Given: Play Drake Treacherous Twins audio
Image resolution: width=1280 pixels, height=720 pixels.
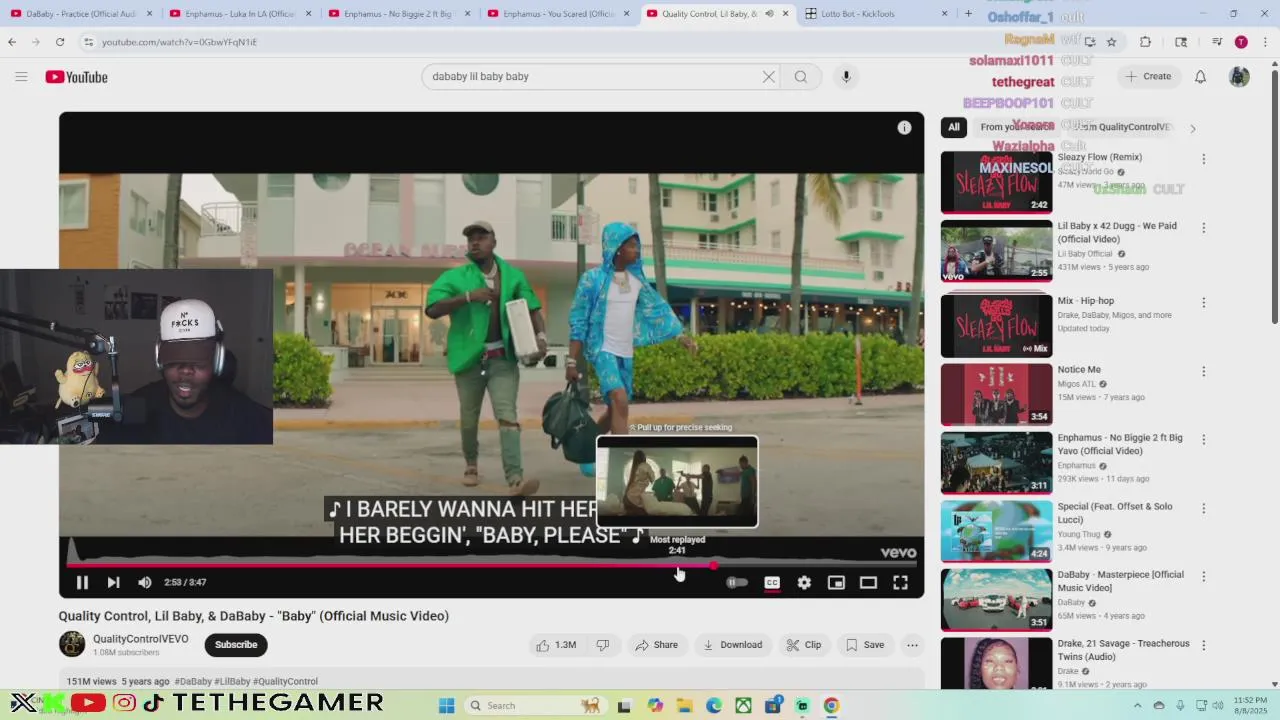Looking at the screenshot, I should [996, 664].
